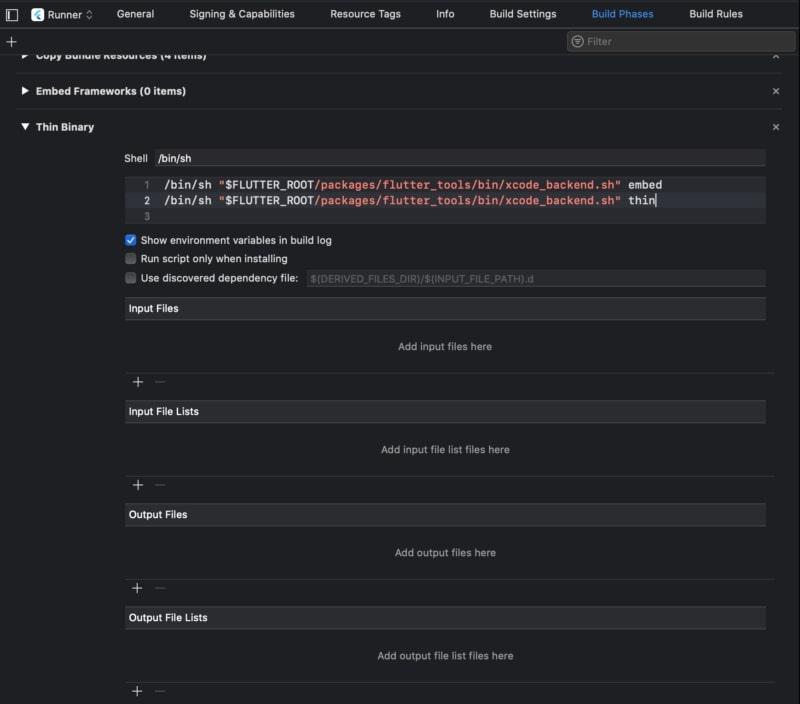This screenshot has height=704, width=800.
Task: Remove the Thin Binary phase with X
Action: 776,127
